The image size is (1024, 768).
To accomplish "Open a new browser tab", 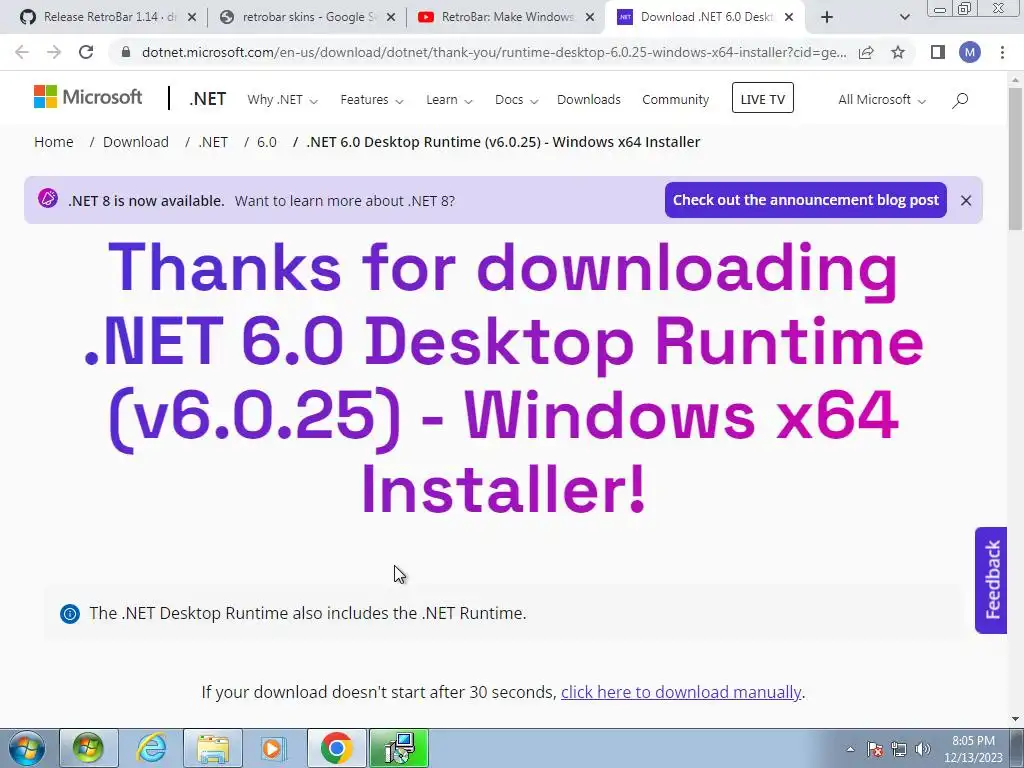I will [827, 17].
